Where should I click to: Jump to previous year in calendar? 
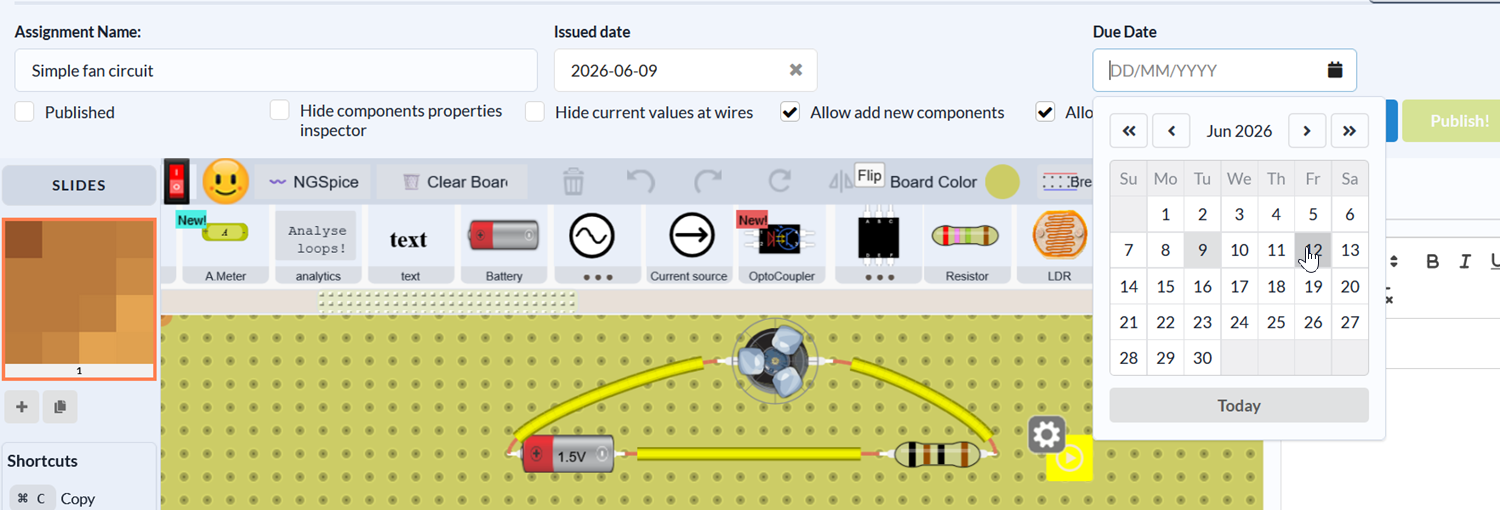click(x=1128, y=130)
